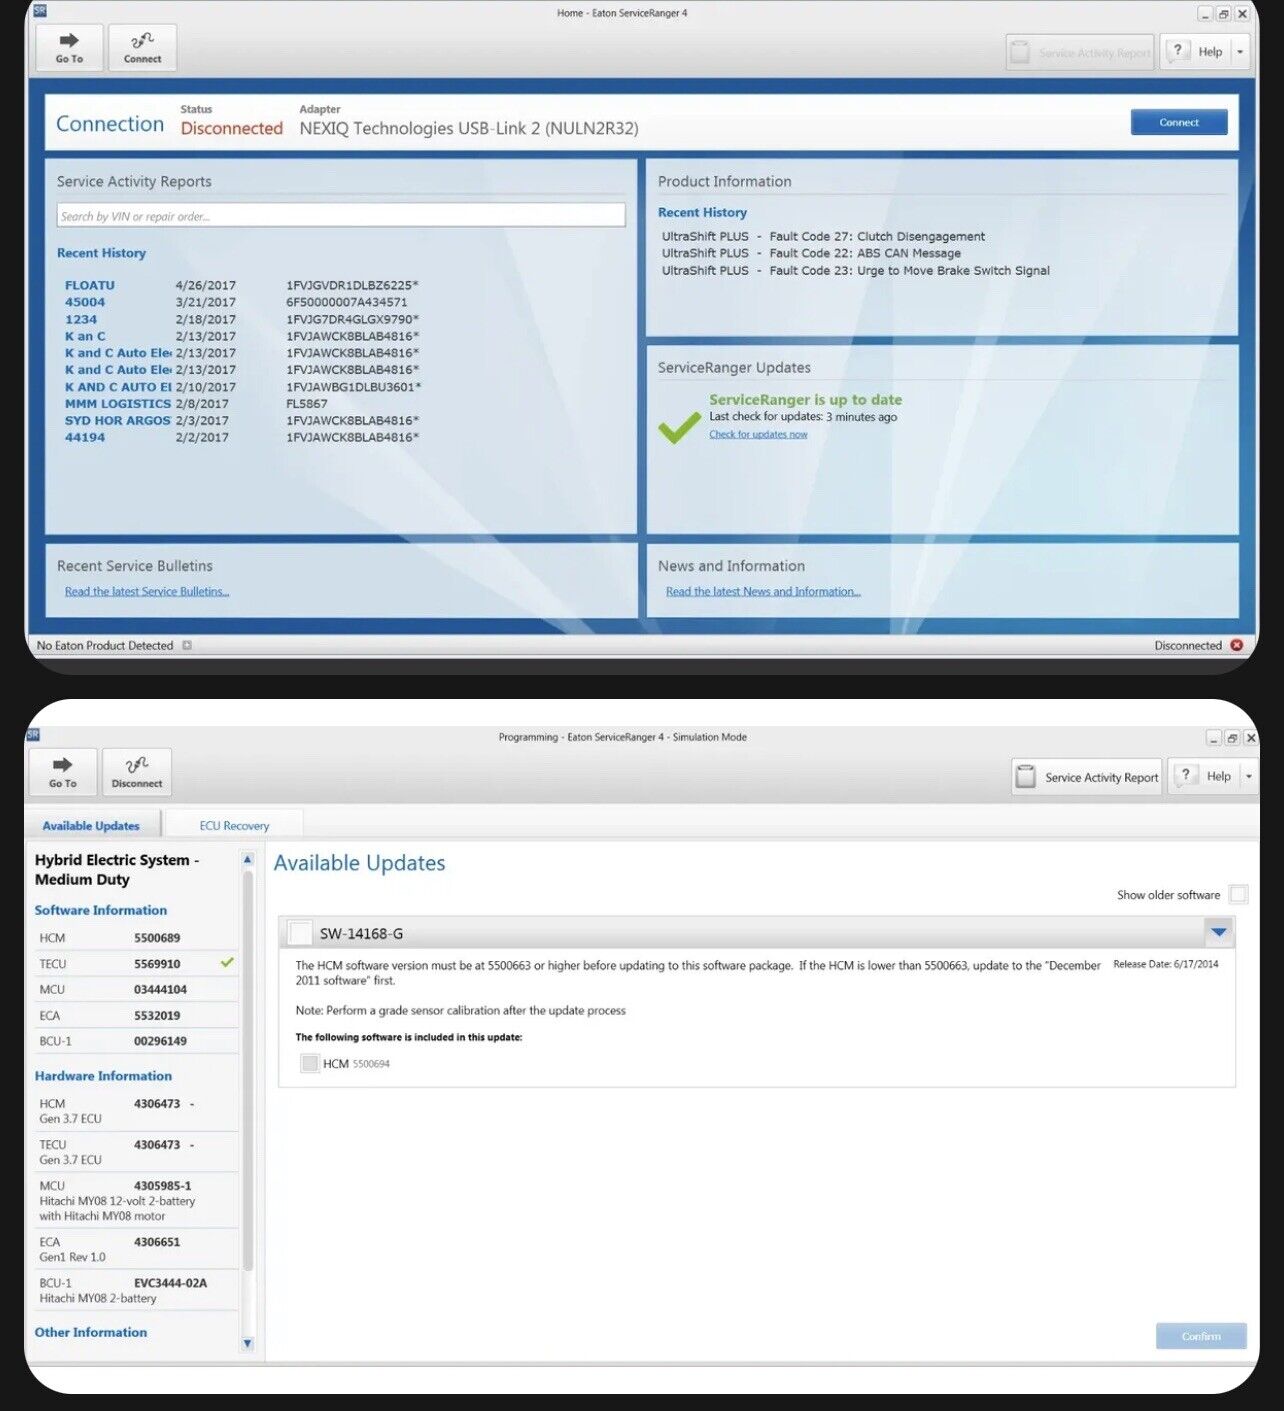Toggle HCM 5500694 software checkbox
This screenshot has width=1284, height=1411.
pos(310,1063)
